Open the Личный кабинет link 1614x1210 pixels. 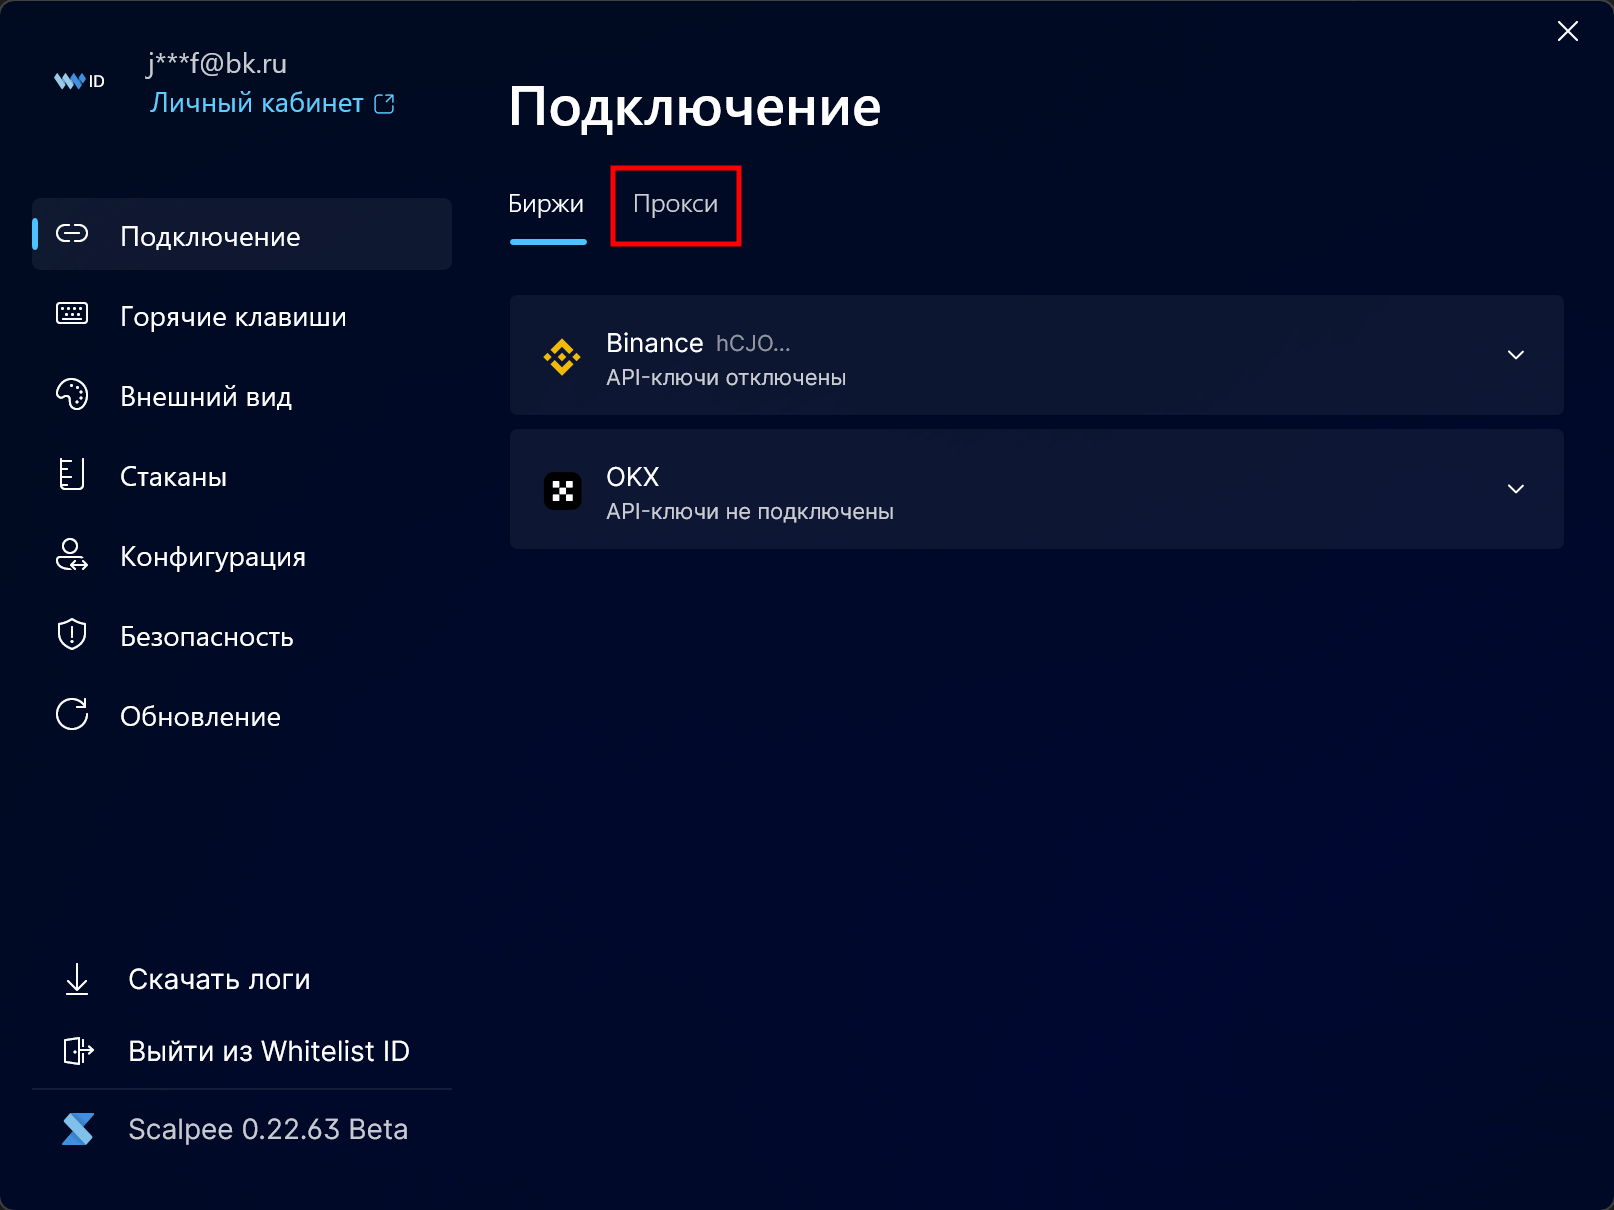pos(257,103)
